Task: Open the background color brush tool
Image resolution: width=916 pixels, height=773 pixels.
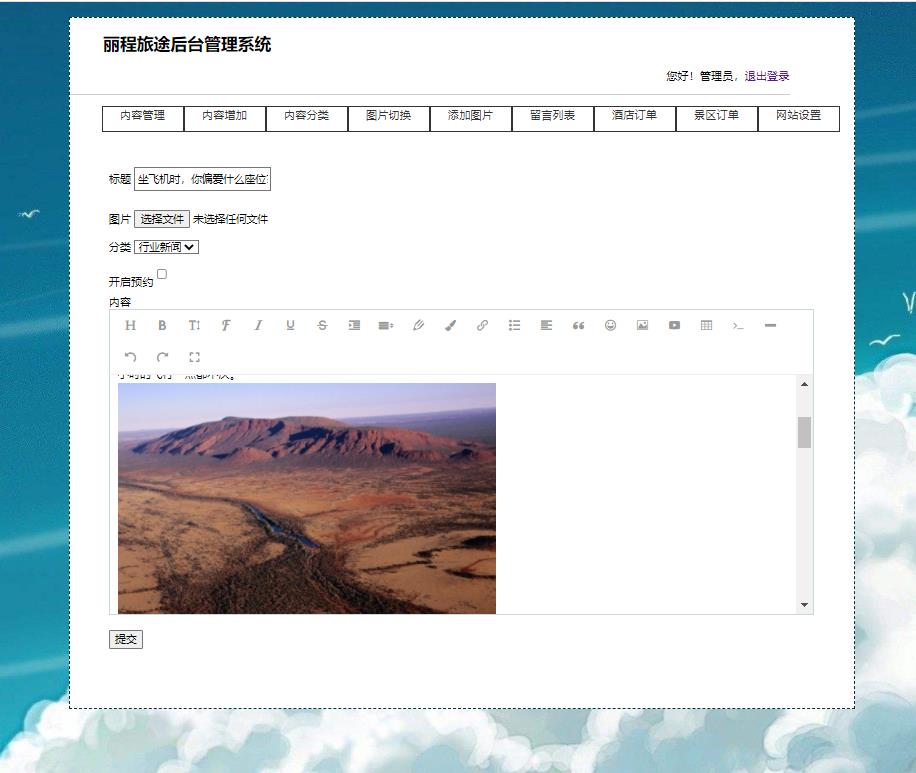Action: point(450,325)
